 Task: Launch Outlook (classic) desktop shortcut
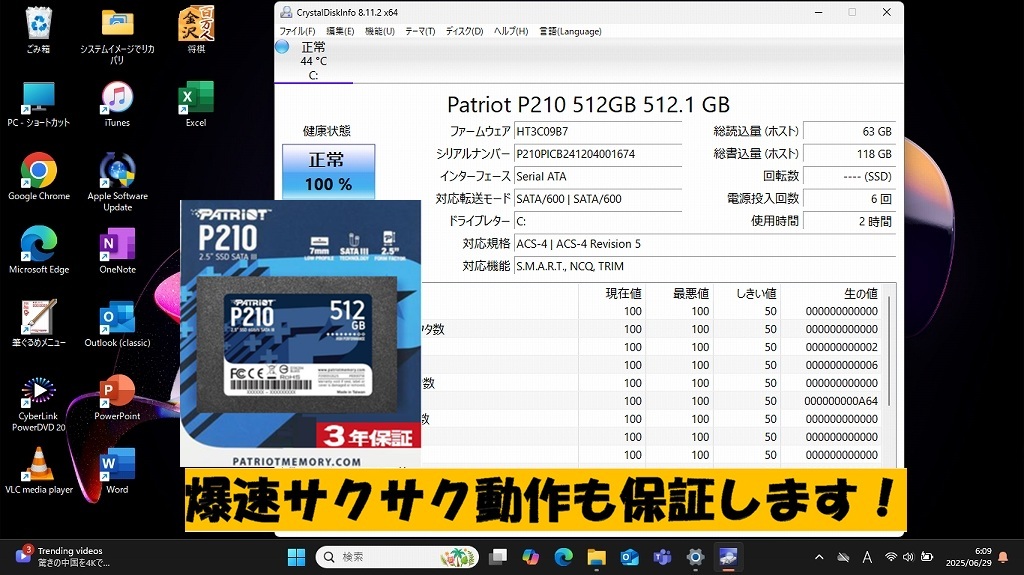pos(118,323)
